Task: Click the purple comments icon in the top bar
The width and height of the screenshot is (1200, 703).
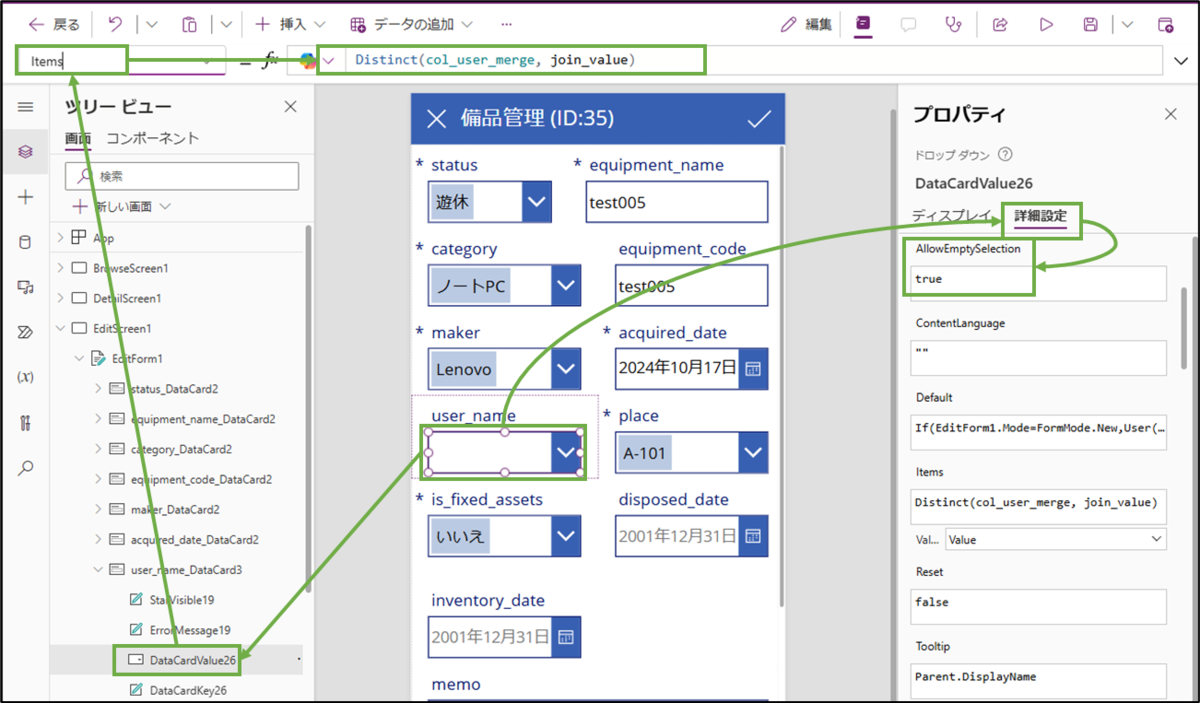Action: (863, 24)
